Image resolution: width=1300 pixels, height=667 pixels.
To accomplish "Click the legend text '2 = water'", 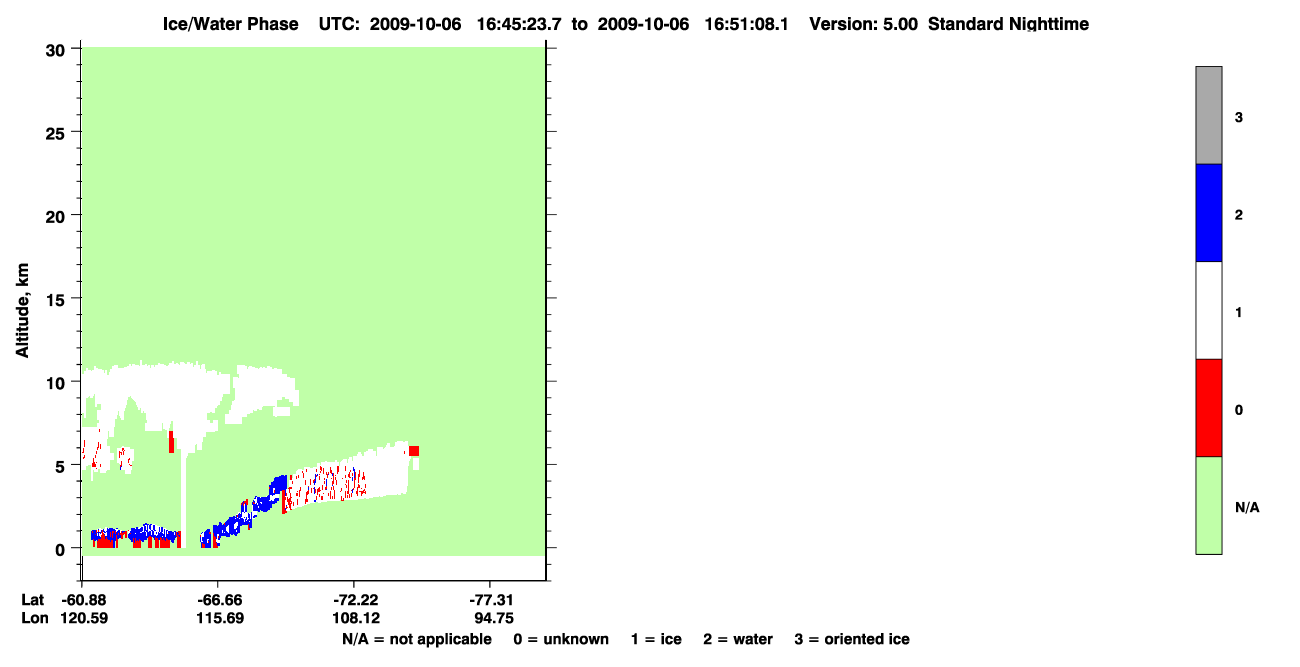I will pos(738,639).
